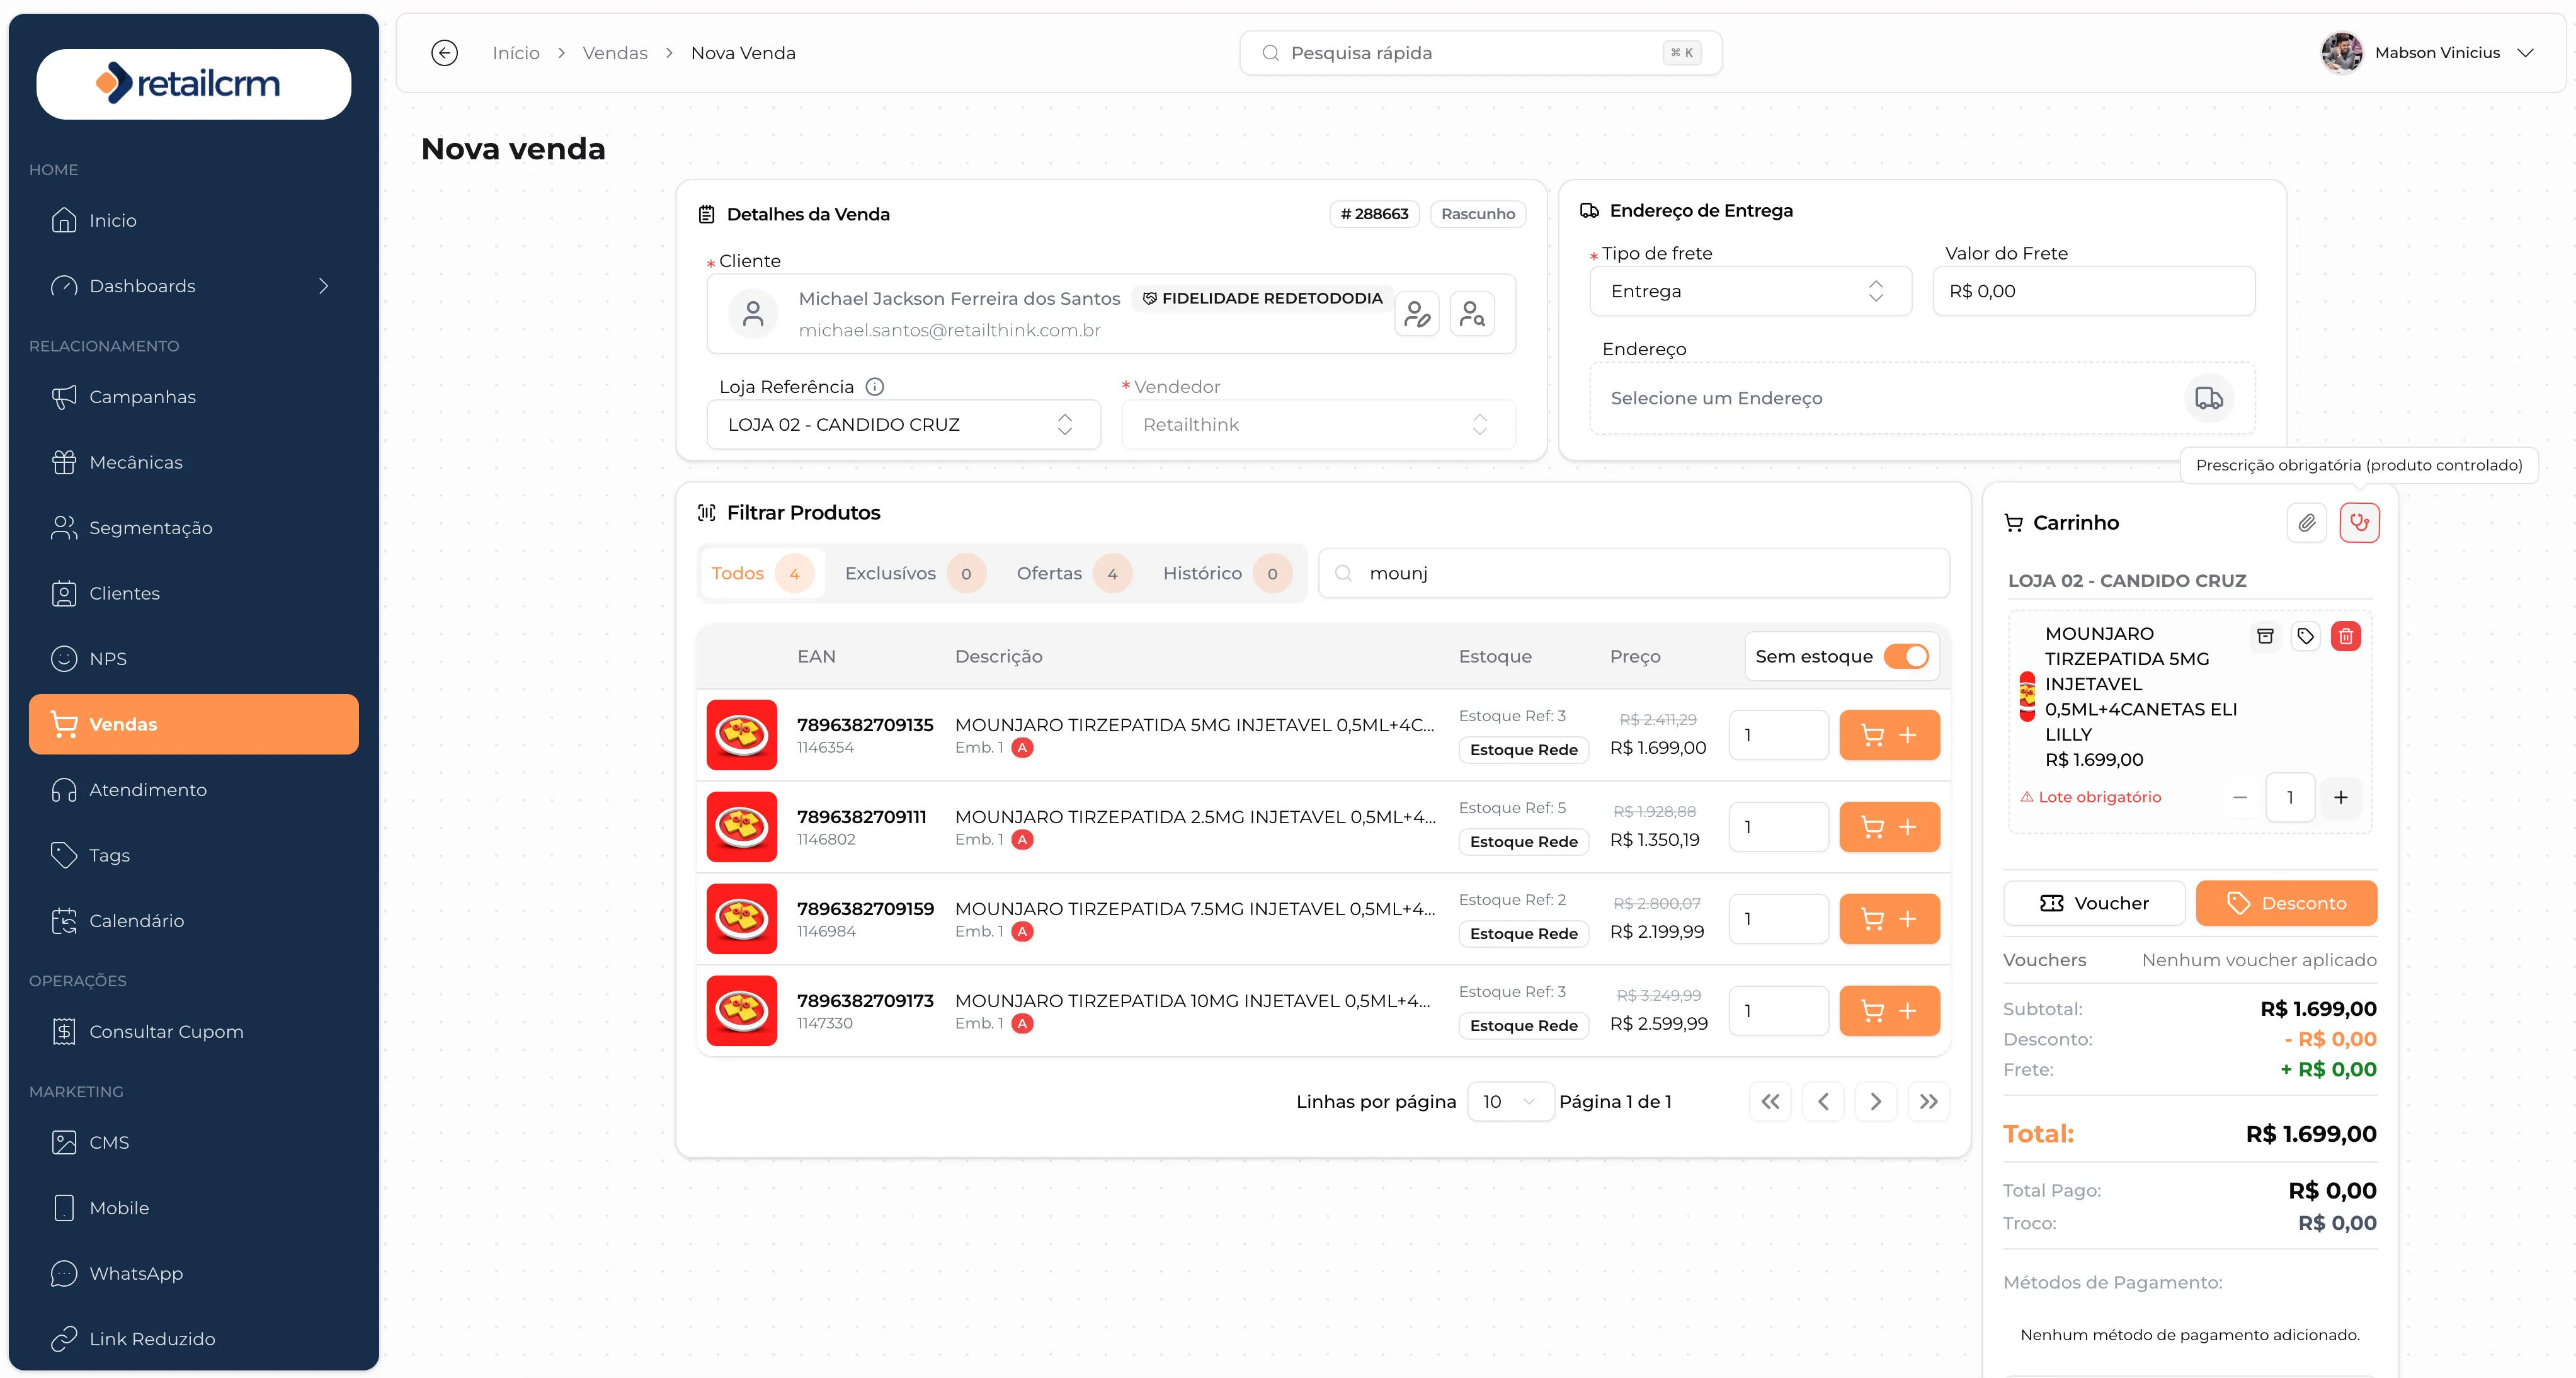The height and width of the screenshot is (1378, 2576).
Task: Open edit client icon beside loyalty badge
Action: (x=1417, y=314)
